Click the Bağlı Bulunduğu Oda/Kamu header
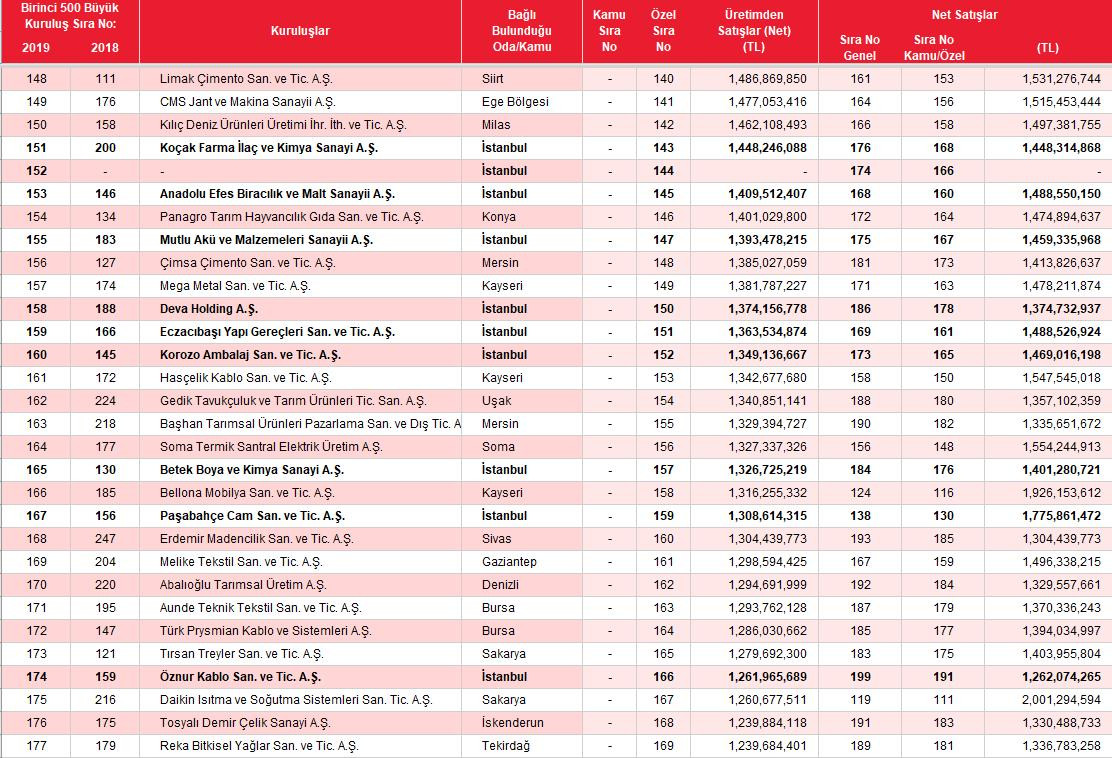 (x=521, y=30)
